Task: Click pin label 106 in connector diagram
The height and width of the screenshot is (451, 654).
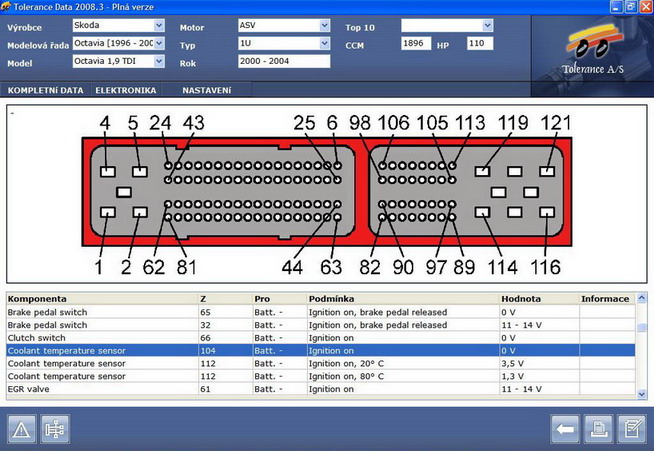Action: (x=393, y=123)
